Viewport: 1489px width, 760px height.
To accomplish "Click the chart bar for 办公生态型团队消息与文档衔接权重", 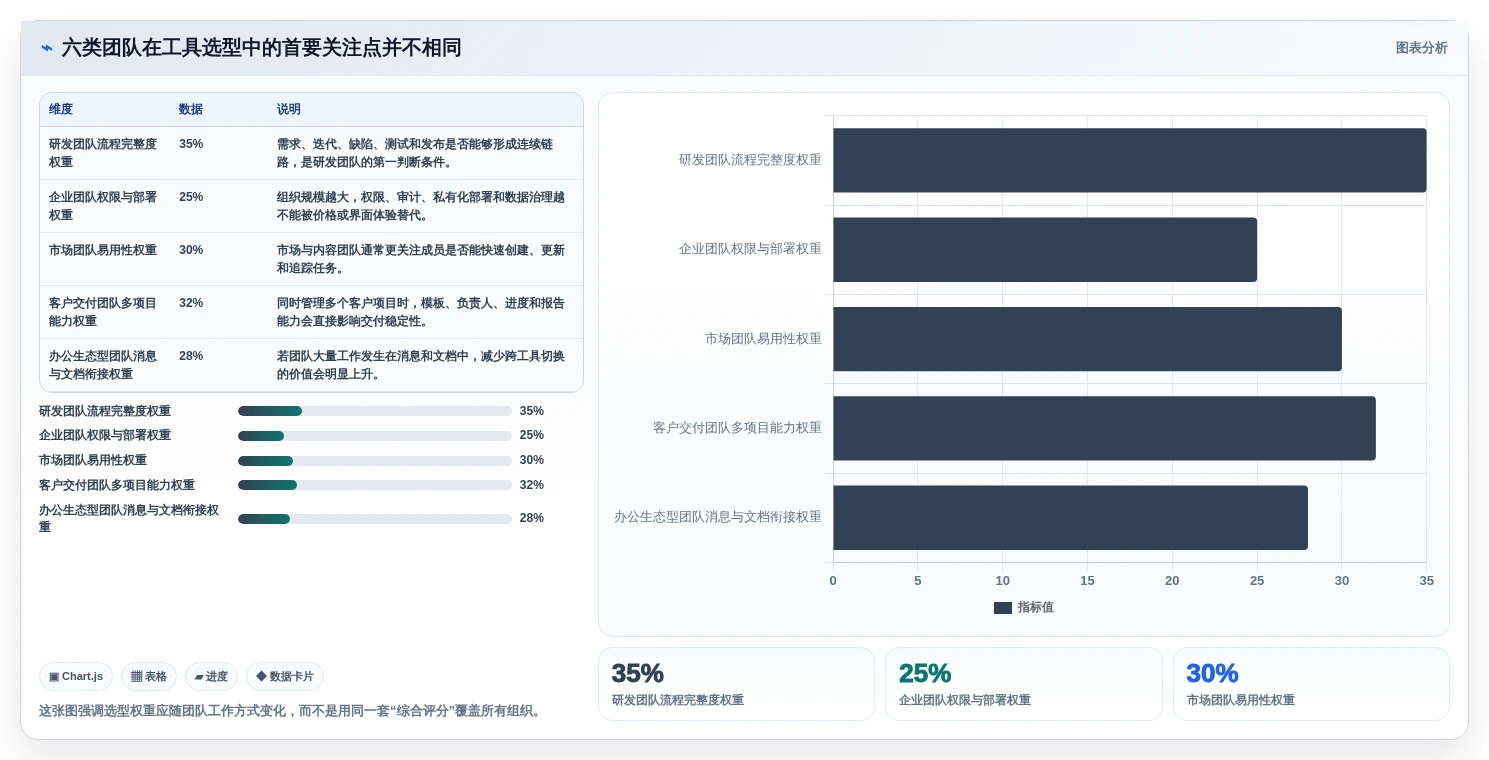I will 1070,517.
